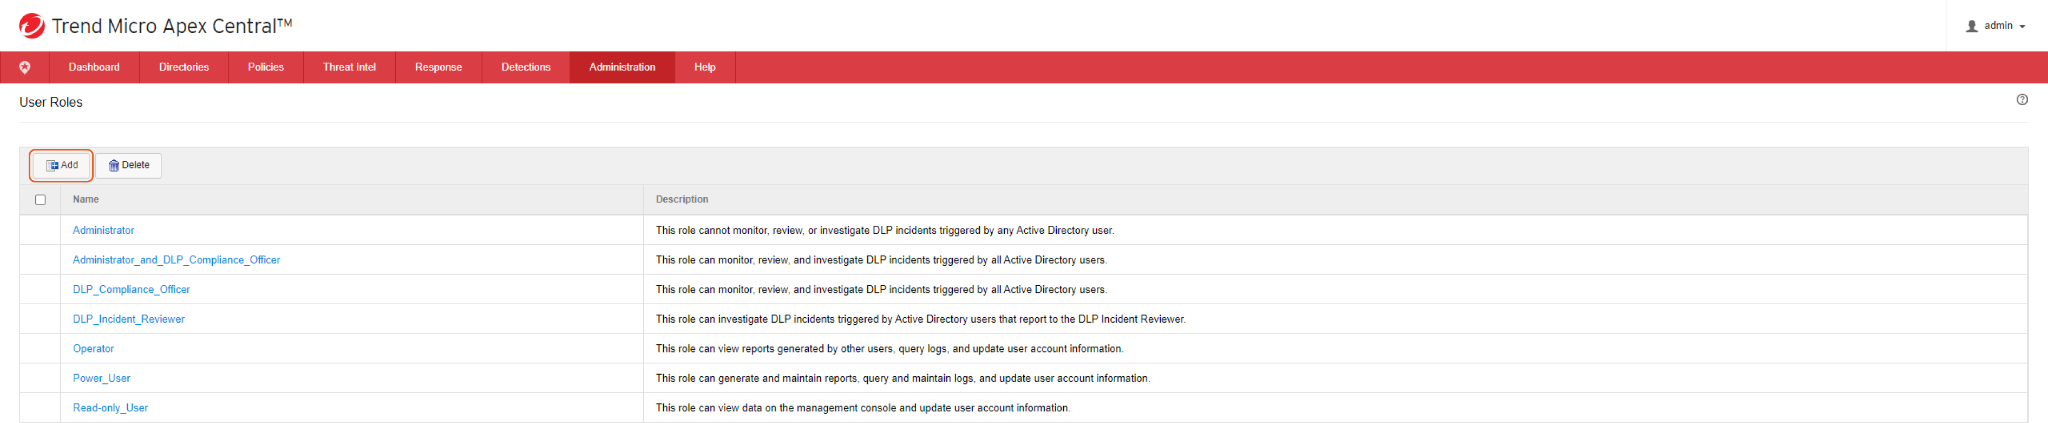Open the Administration menu
This screenshot has height=423, width=2048.
click(622, 67)
